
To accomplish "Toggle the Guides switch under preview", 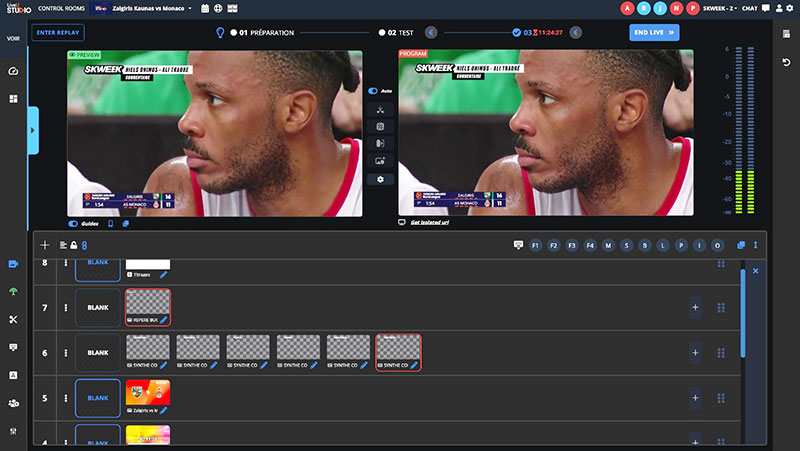I will coord(74,223).
